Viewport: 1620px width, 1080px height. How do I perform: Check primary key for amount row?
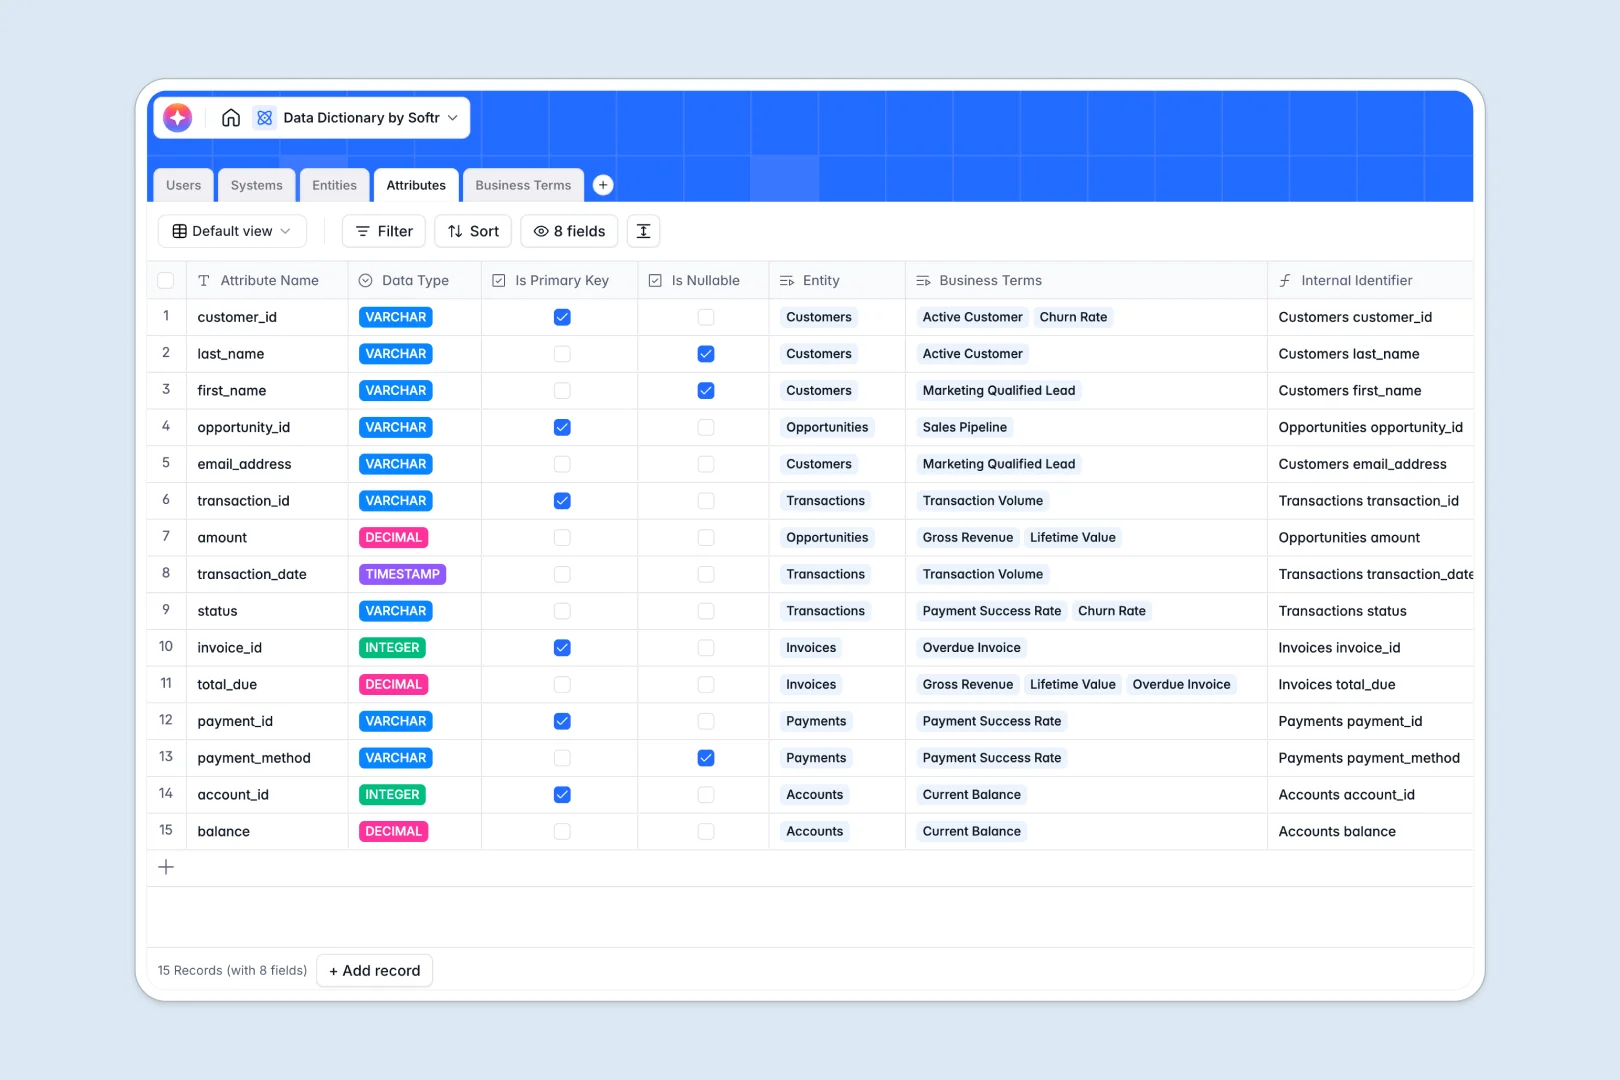[x=562, y=538]
